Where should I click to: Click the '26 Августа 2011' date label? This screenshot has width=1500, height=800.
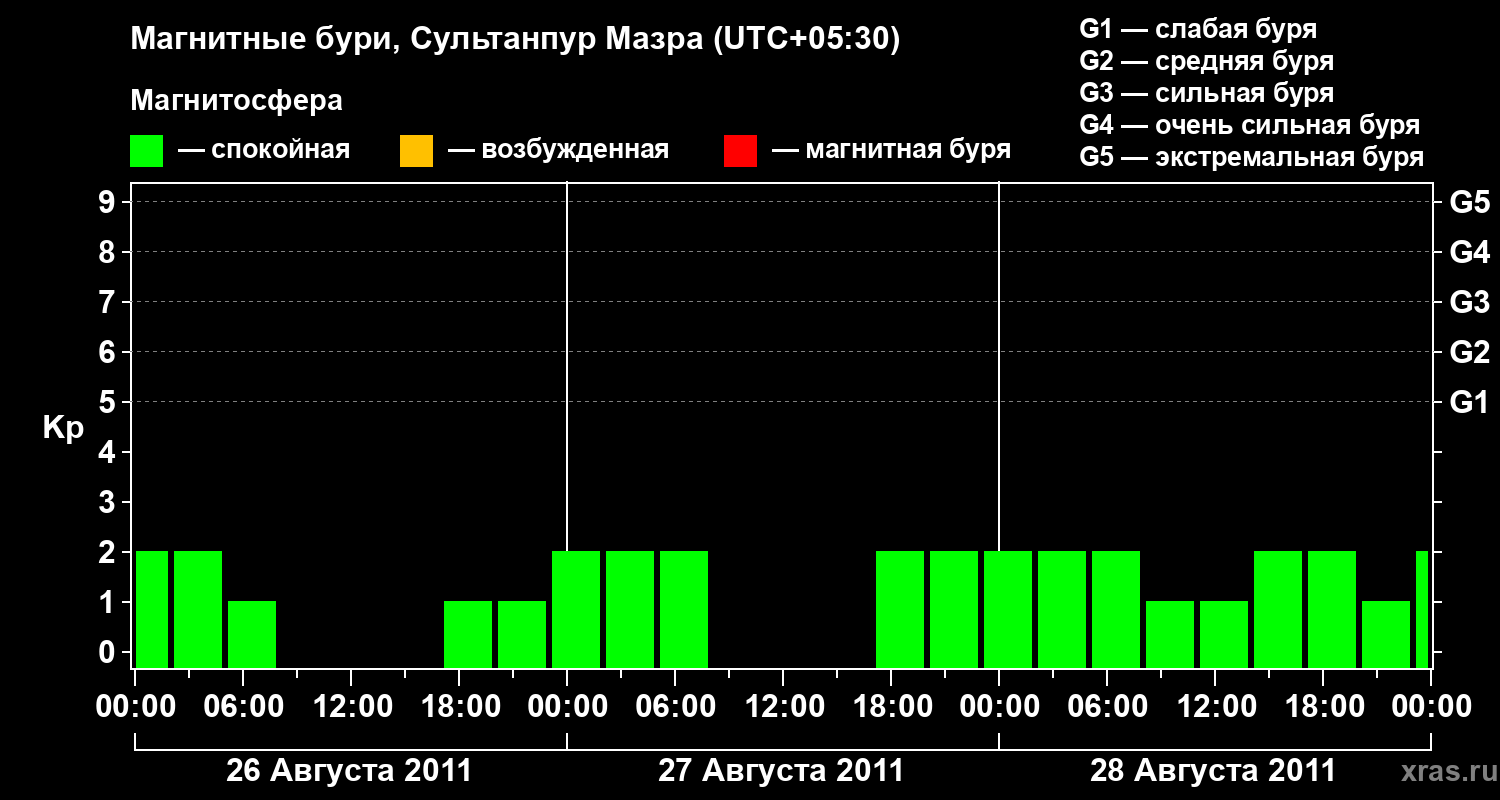(349, 771)
